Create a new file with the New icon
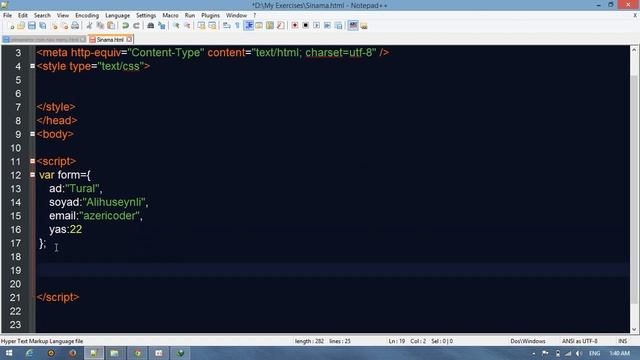The image size is (640, 360). coord(11,26)
